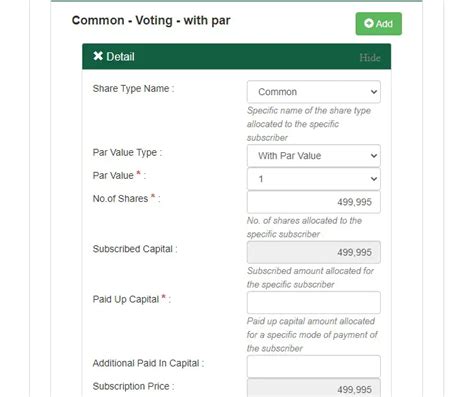Image resolution: width=474 pixels, height=397 pixels.
Task: Click the Detail header title
Action: click(x=120, y=57)
